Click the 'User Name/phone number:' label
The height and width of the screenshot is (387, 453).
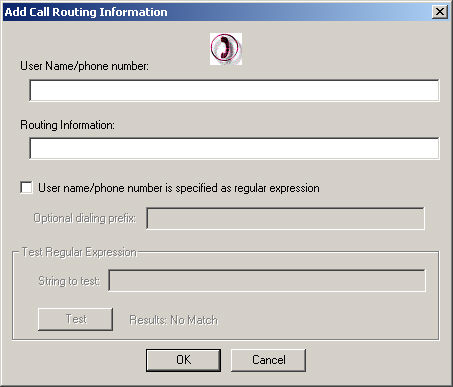coord(84,66)
